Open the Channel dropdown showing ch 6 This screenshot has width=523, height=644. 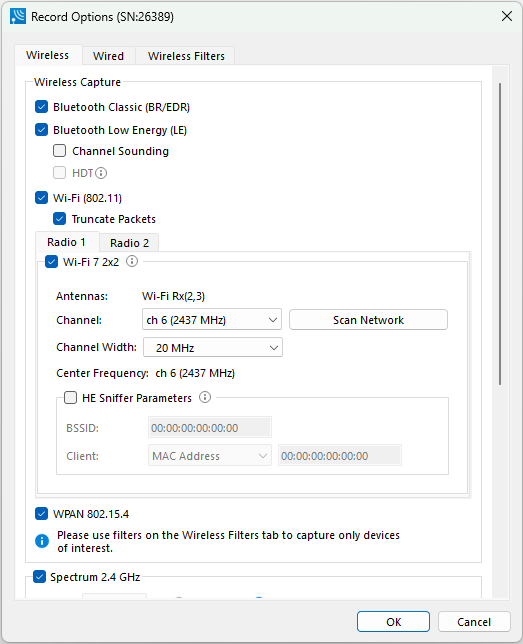212,320
